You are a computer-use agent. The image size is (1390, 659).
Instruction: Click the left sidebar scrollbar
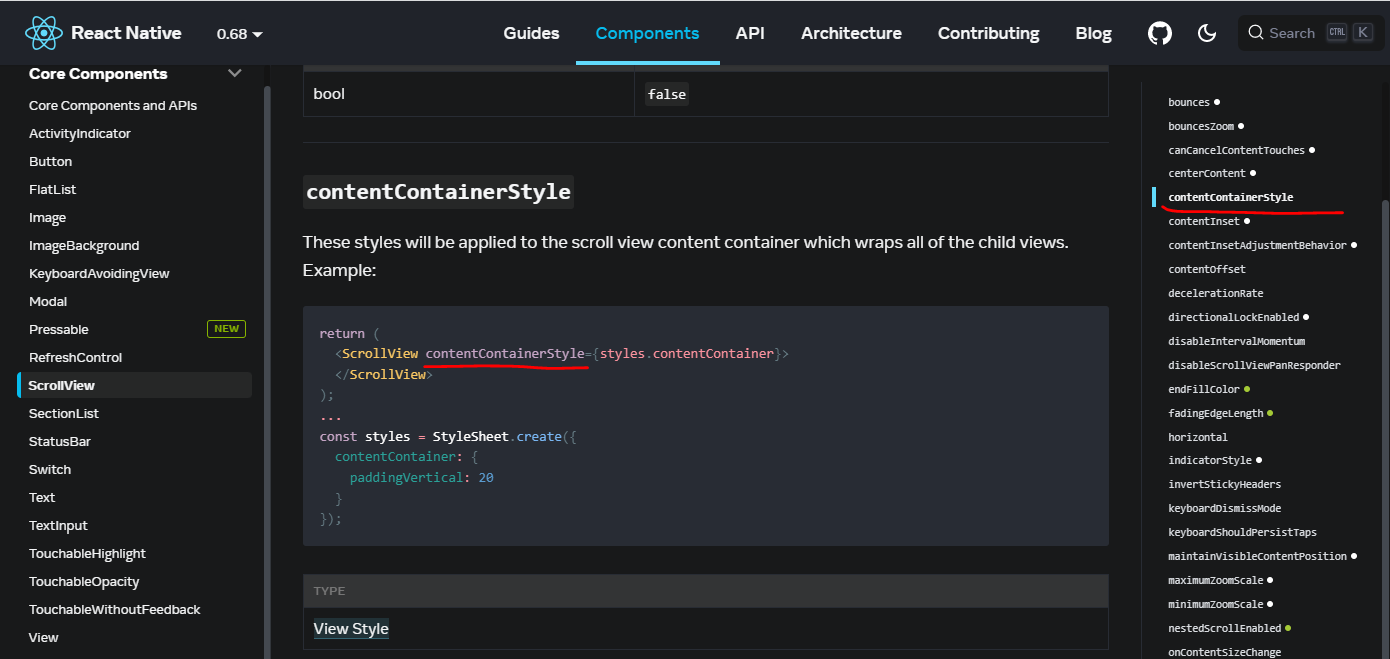coord(266,370)
